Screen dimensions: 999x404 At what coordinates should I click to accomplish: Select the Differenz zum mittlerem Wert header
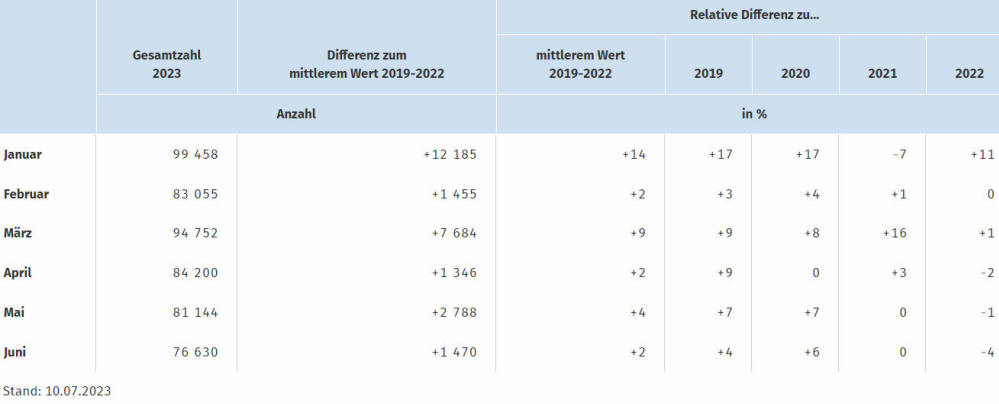tap(366, 64)
